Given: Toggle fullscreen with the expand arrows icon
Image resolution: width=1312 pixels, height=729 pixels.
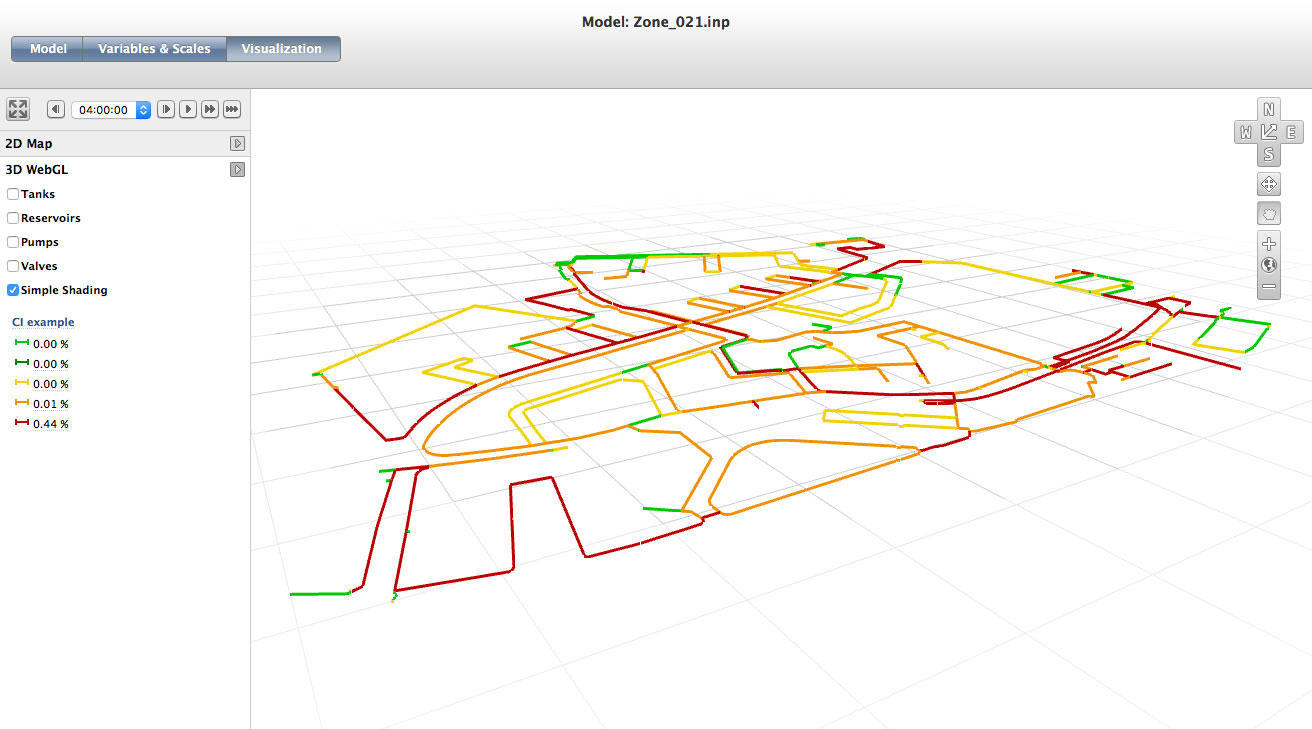Looking at the screenshot, I should 18,110.
